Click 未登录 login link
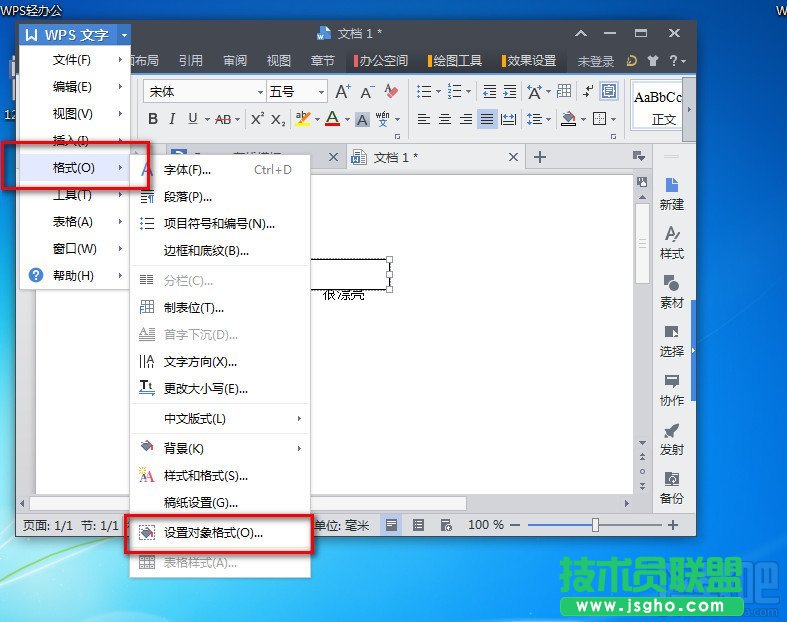This screenshot has width=787, height=622. pyautogui.click(x=595, y=61)
